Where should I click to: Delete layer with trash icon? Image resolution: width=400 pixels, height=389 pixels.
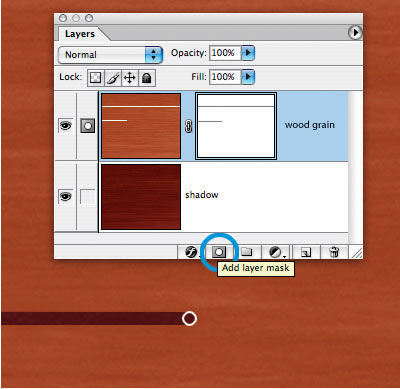click(334, 252)
